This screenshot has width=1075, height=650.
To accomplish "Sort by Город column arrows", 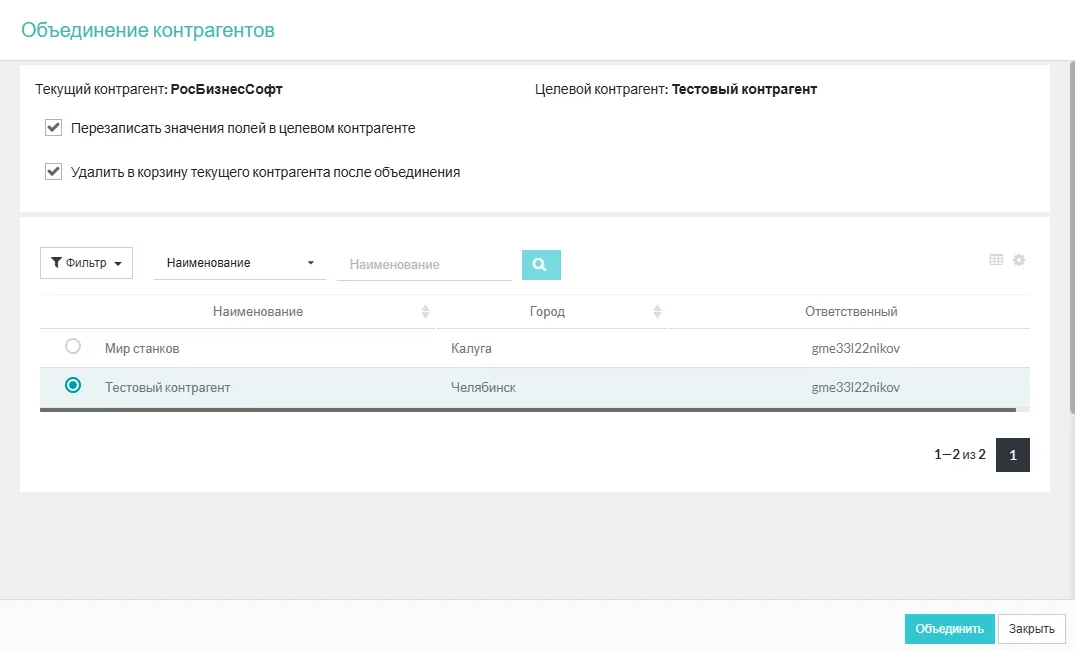I will click(657, 312).
